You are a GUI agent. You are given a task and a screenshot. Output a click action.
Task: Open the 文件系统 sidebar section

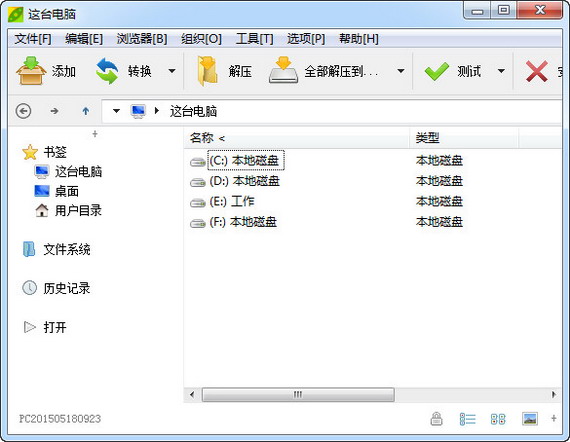[x=67, y=249]
